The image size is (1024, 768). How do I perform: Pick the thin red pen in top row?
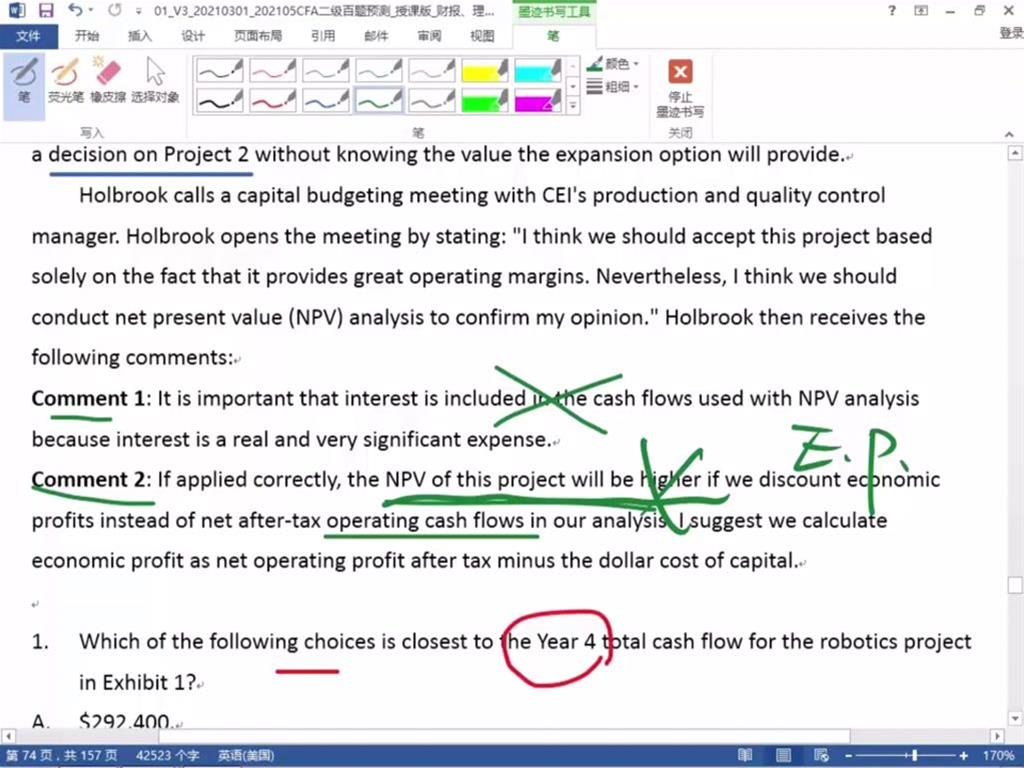[x=273, y=71]
